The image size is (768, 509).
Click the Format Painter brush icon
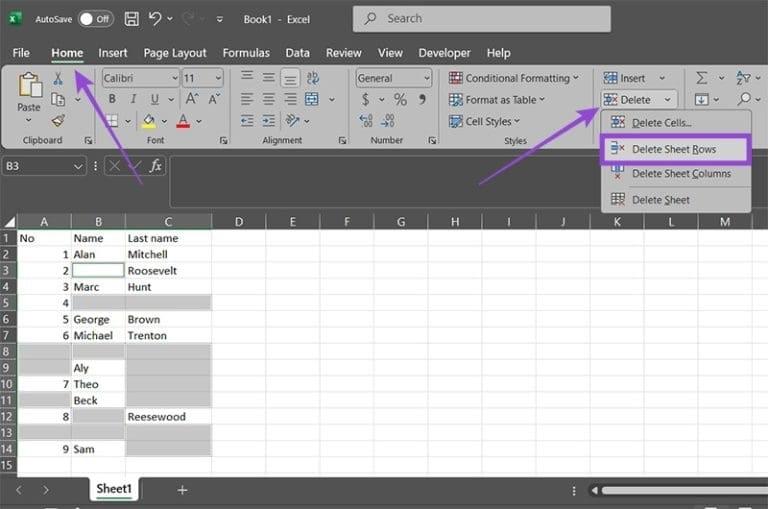pyautogui.click(x=58, y=121)
